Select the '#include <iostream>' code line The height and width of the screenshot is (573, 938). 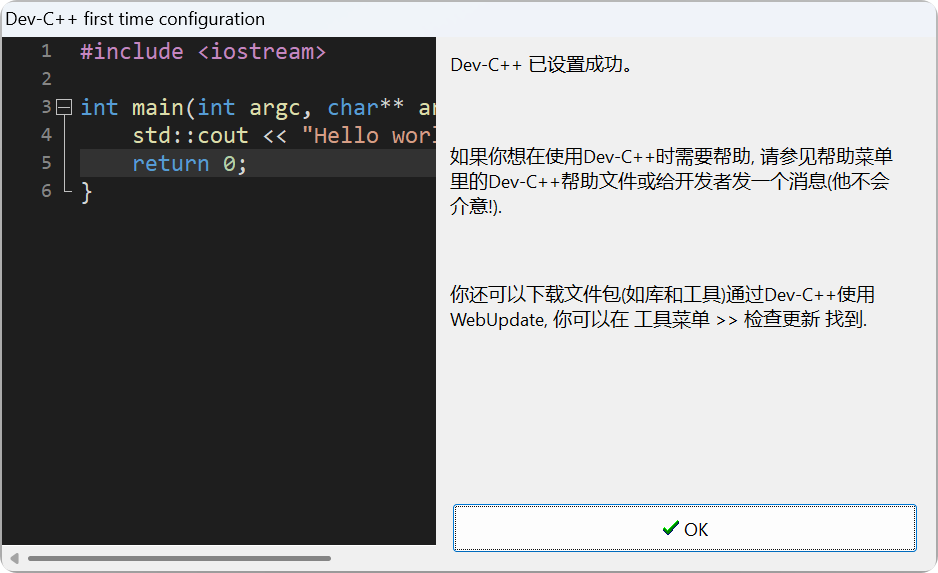click(203, 51)
